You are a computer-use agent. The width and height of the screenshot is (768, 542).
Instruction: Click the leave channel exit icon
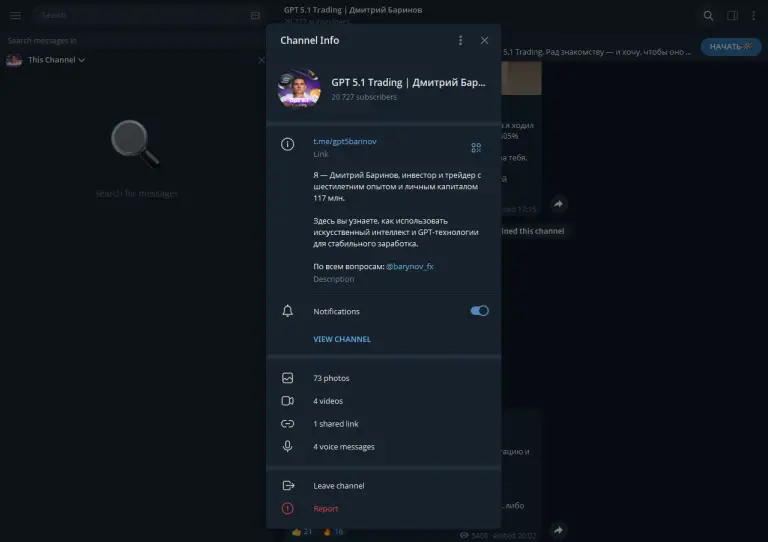tap(288, 486)
